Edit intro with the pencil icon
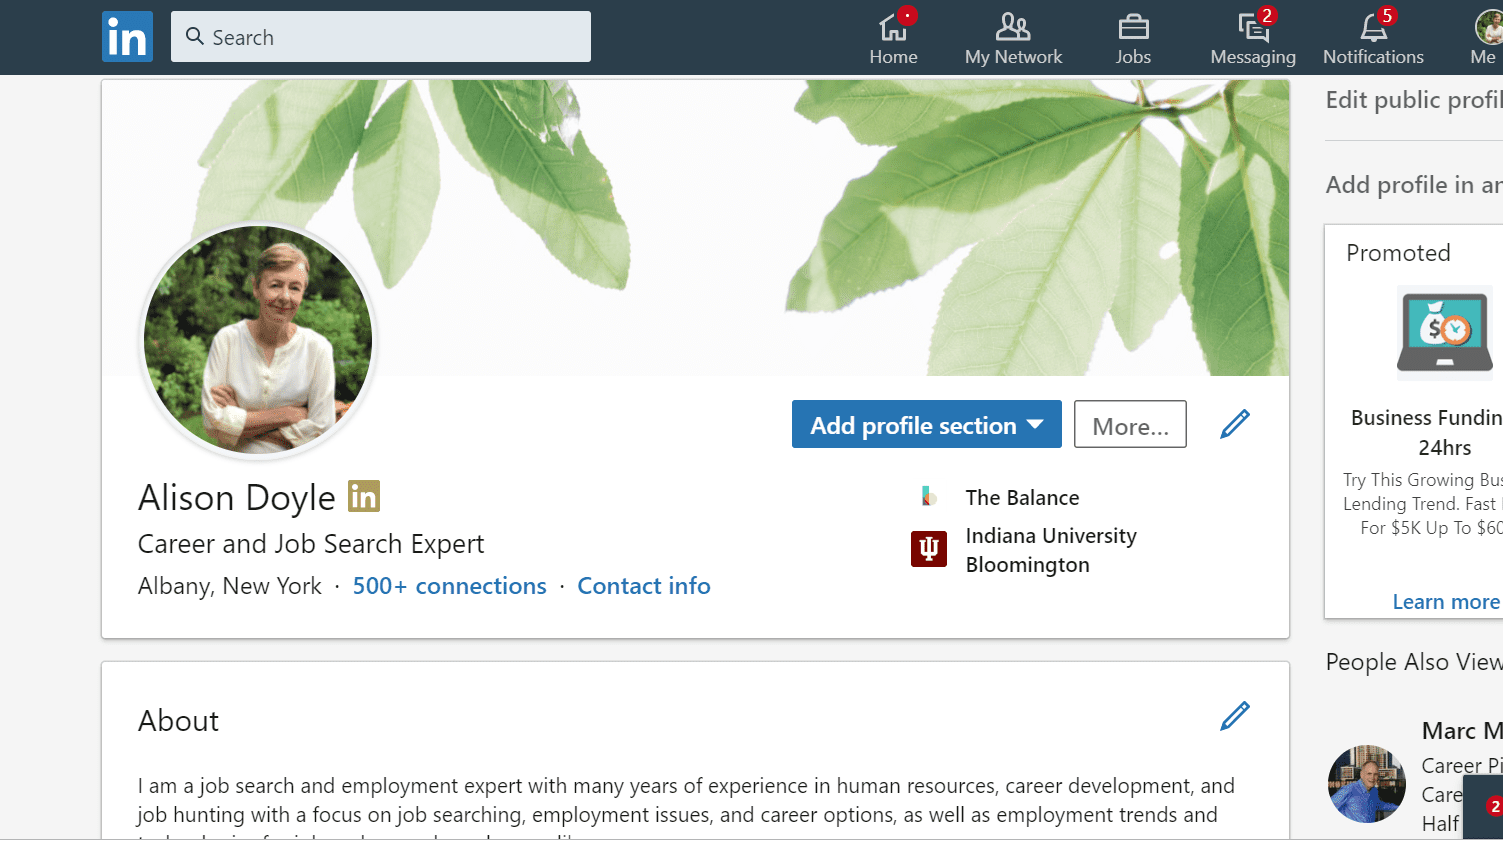The image size is (1503, 845). (1235, 424)
